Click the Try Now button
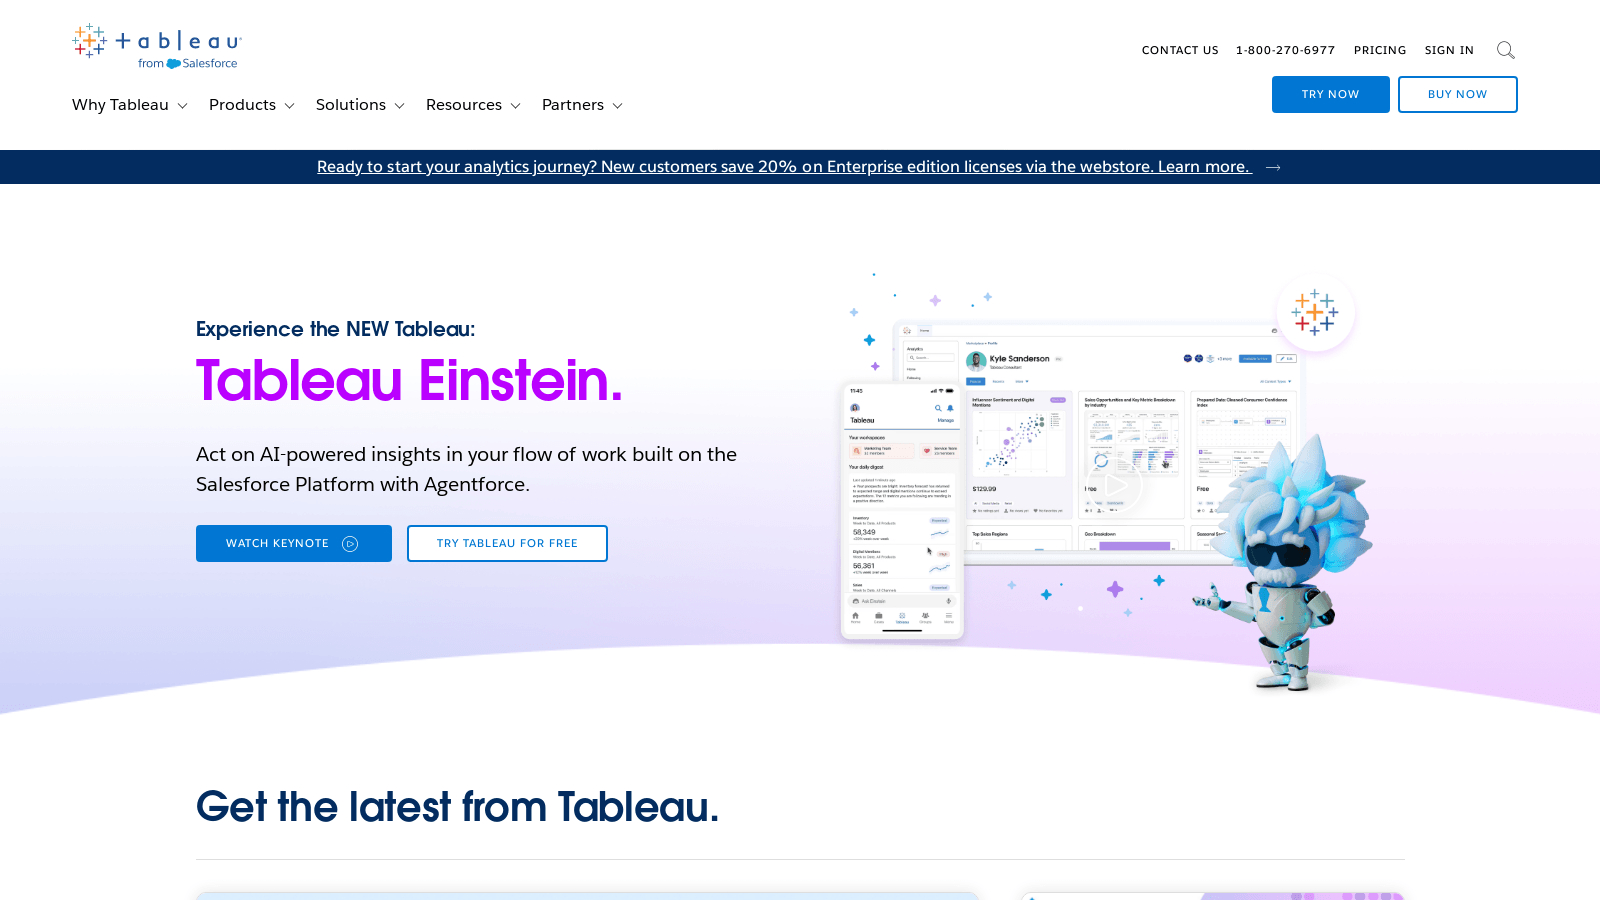 click(1331, 94)
